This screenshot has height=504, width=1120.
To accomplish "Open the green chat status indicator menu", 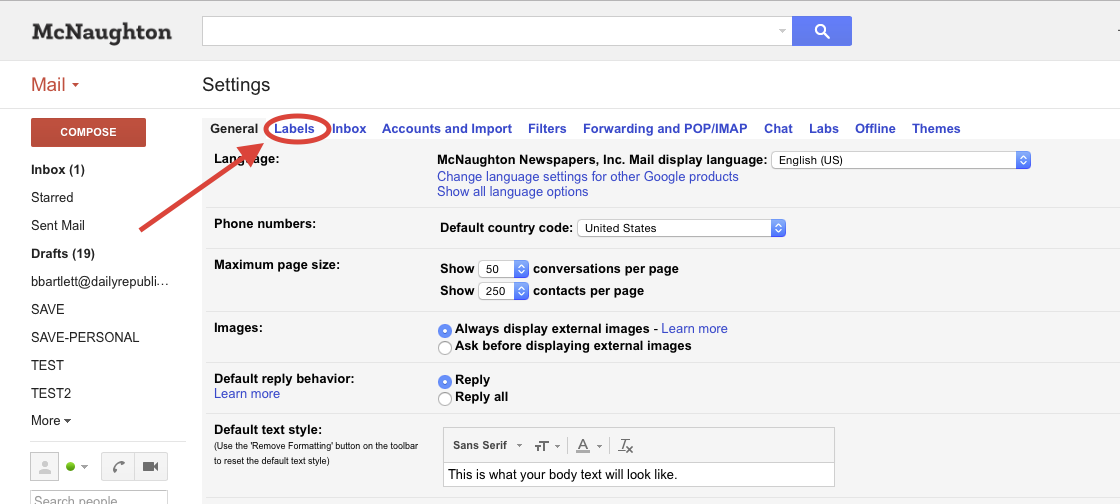I will point(77,467).
